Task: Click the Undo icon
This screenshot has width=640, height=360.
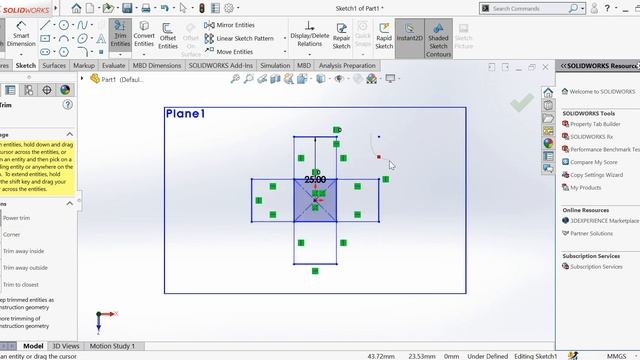Action: click(x=164, y=8)
